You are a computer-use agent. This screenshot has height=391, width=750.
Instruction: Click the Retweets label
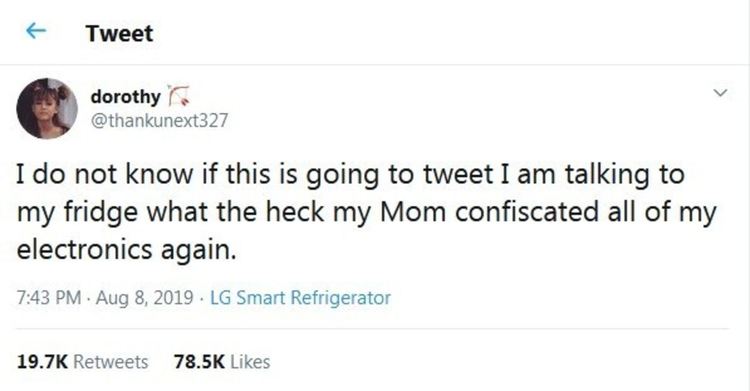pos(110,362)
